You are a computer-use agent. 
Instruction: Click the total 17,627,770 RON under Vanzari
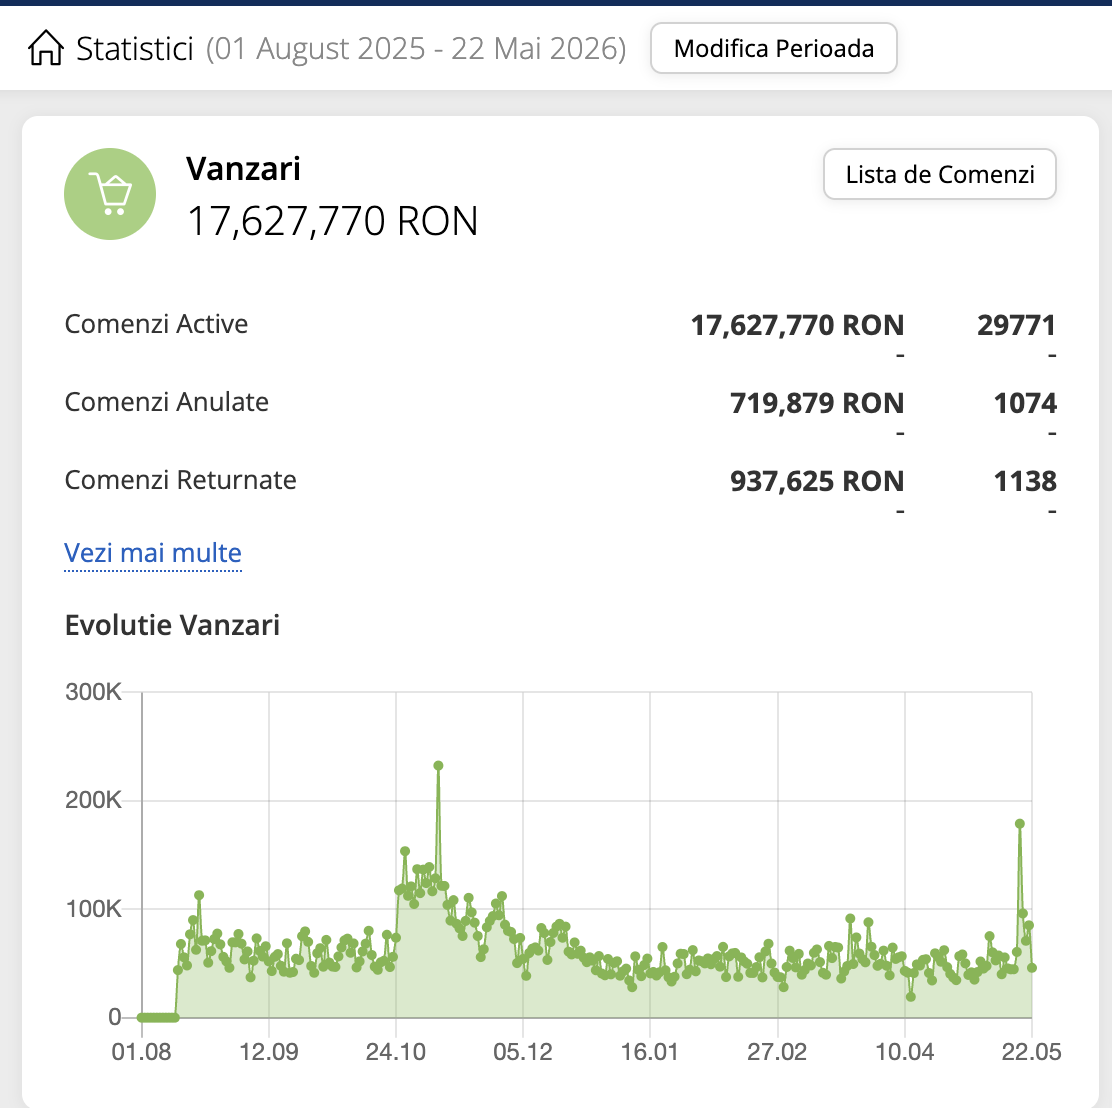pos(333,221)
